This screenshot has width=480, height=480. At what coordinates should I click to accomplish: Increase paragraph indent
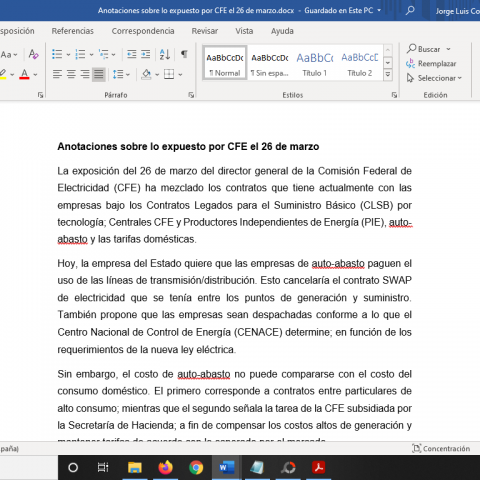146,54
